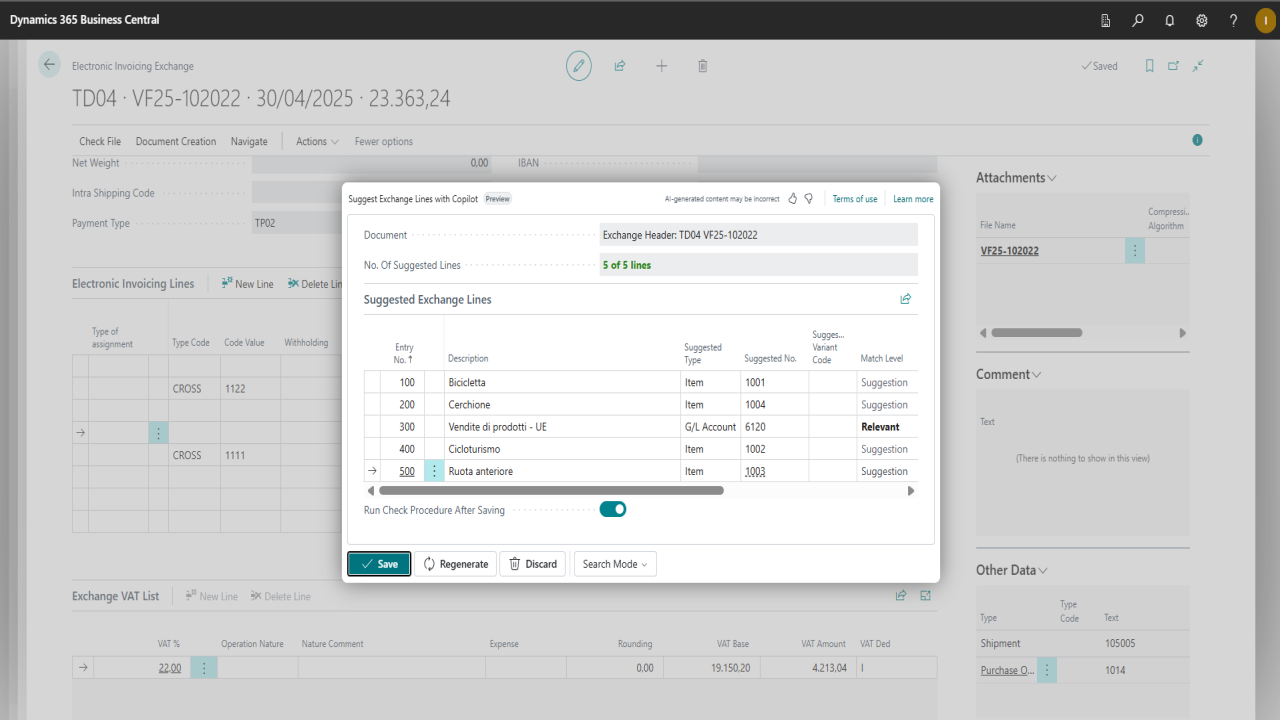This screenshot has height=720, width=1280.
Task: Click Fewer options
Action: 384,141
